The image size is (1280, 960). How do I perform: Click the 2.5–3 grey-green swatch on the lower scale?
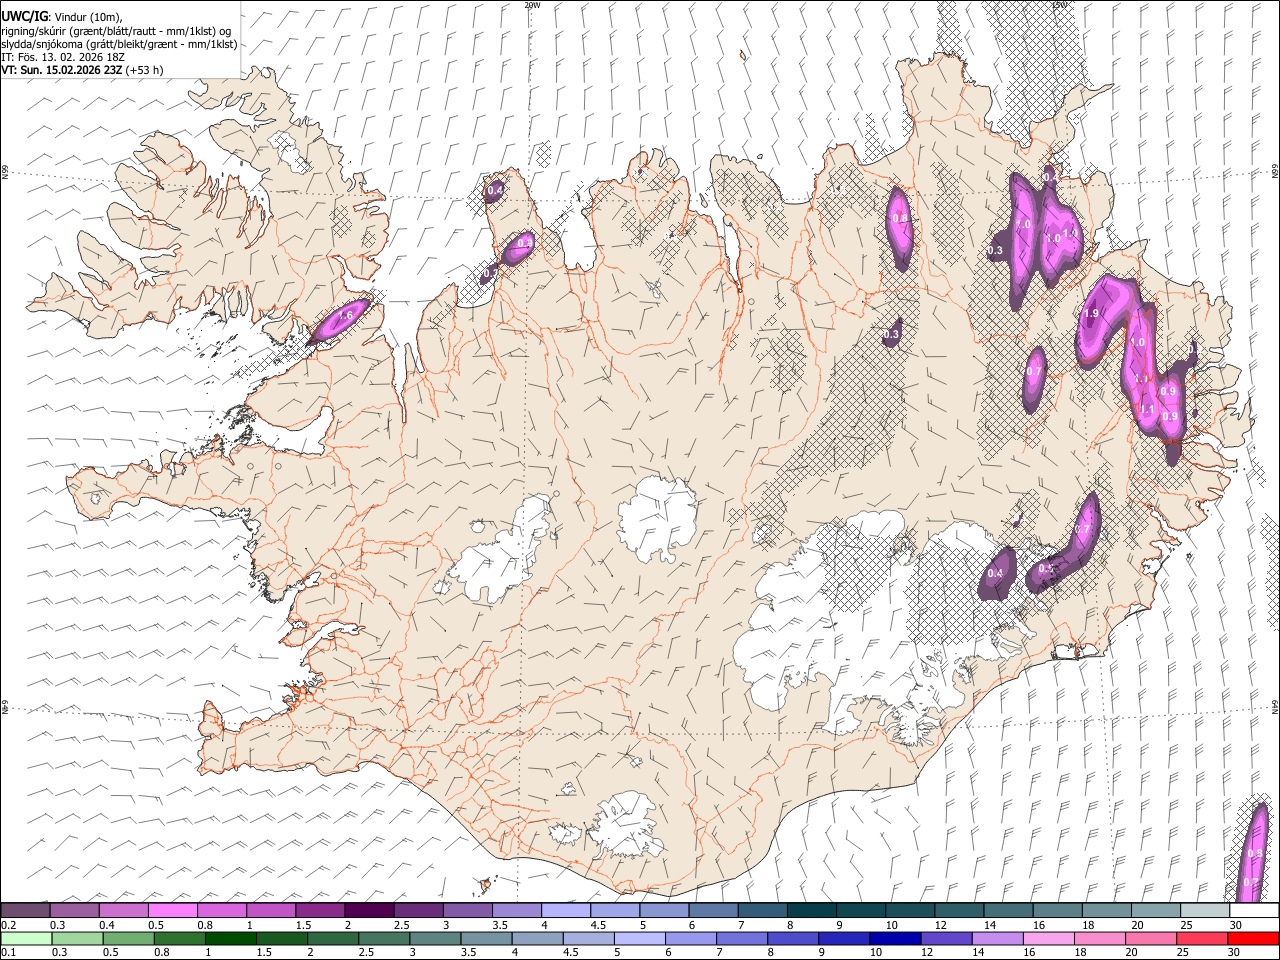click(383, 938)
